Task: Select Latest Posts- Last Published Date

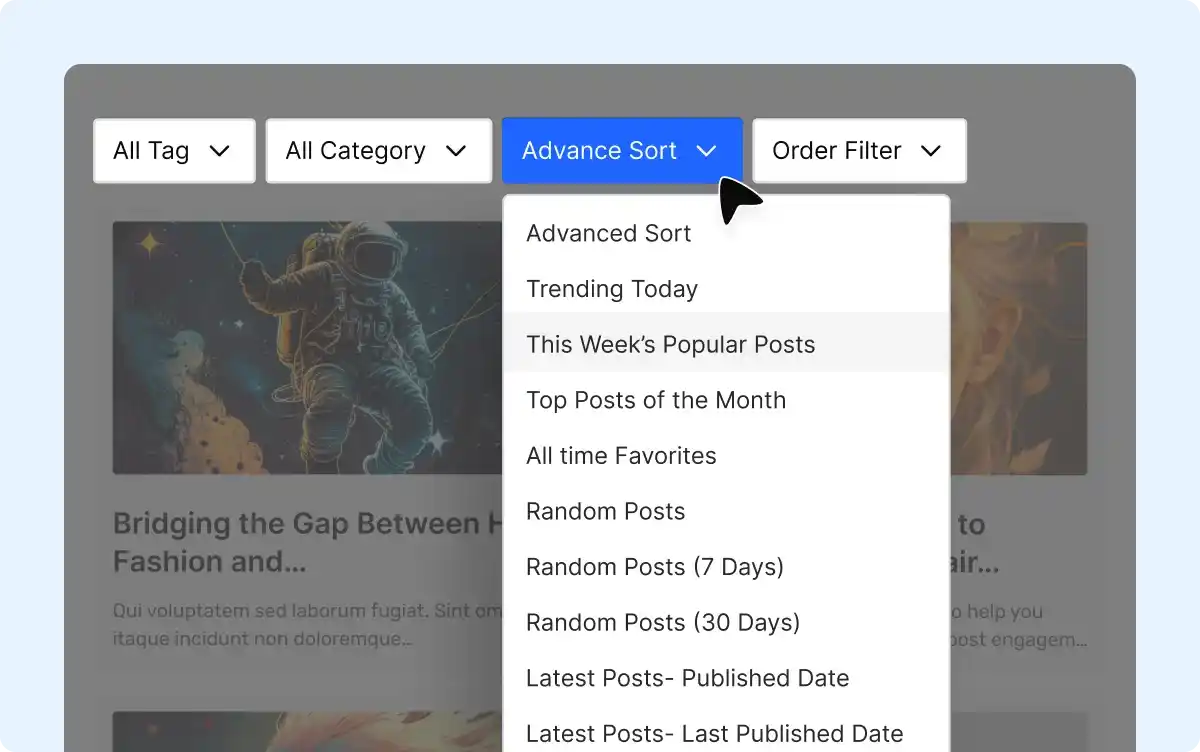Action: (x=715, y=733)
